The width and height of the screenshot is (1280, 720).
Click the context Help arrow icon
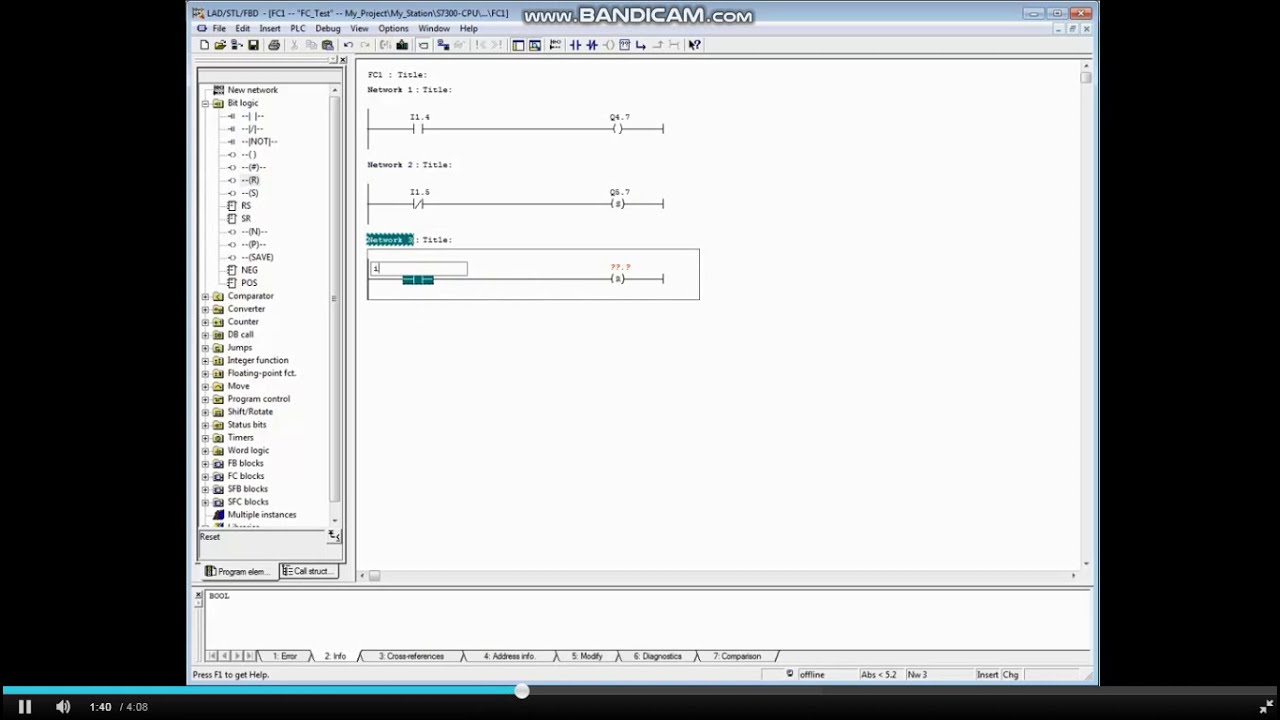click(x=695, y=45)
